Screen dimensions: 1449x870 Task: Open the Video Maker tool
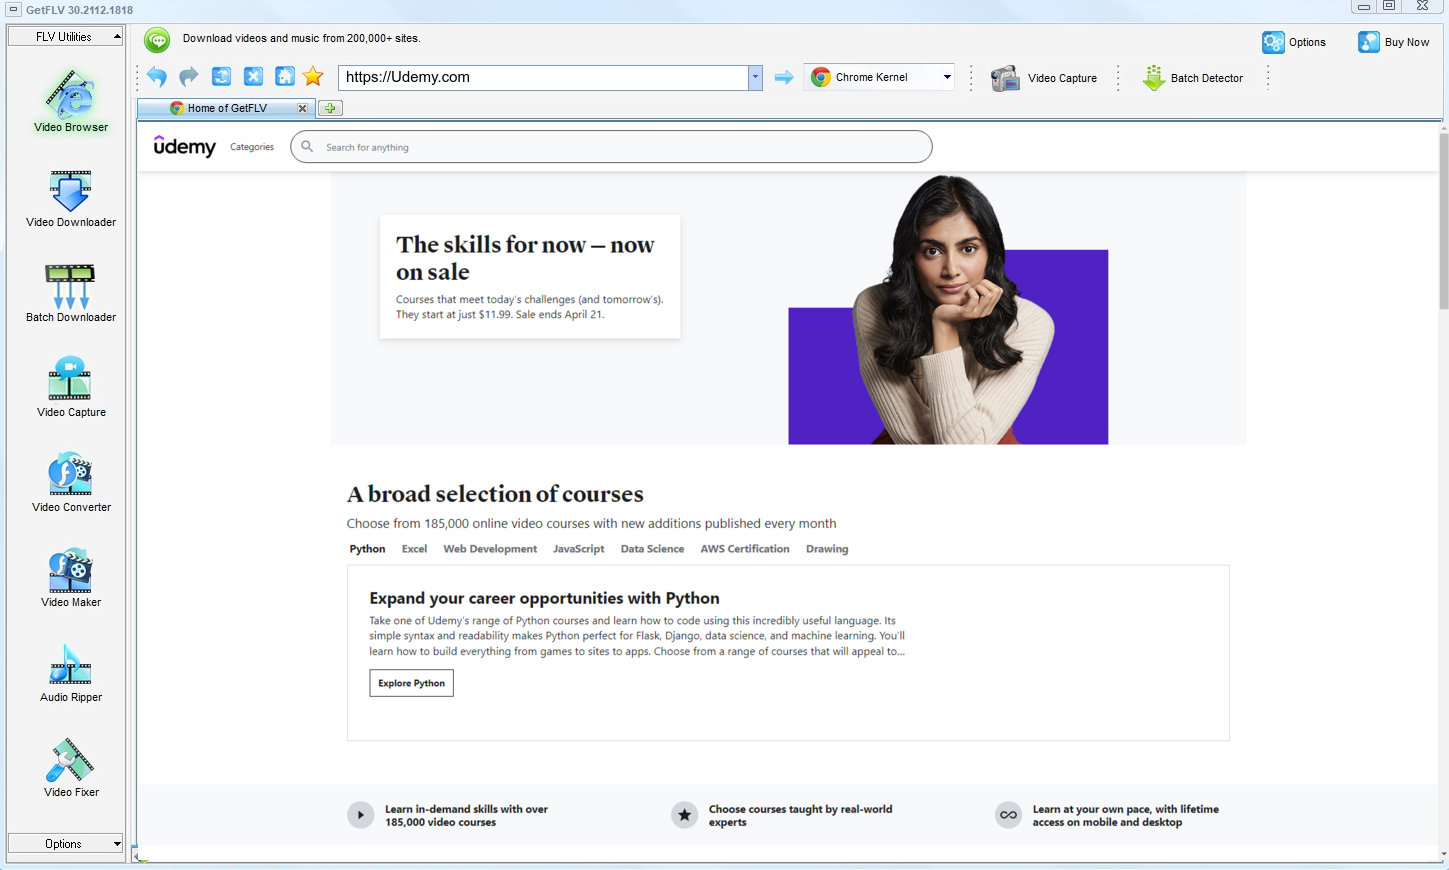(71, 577)
